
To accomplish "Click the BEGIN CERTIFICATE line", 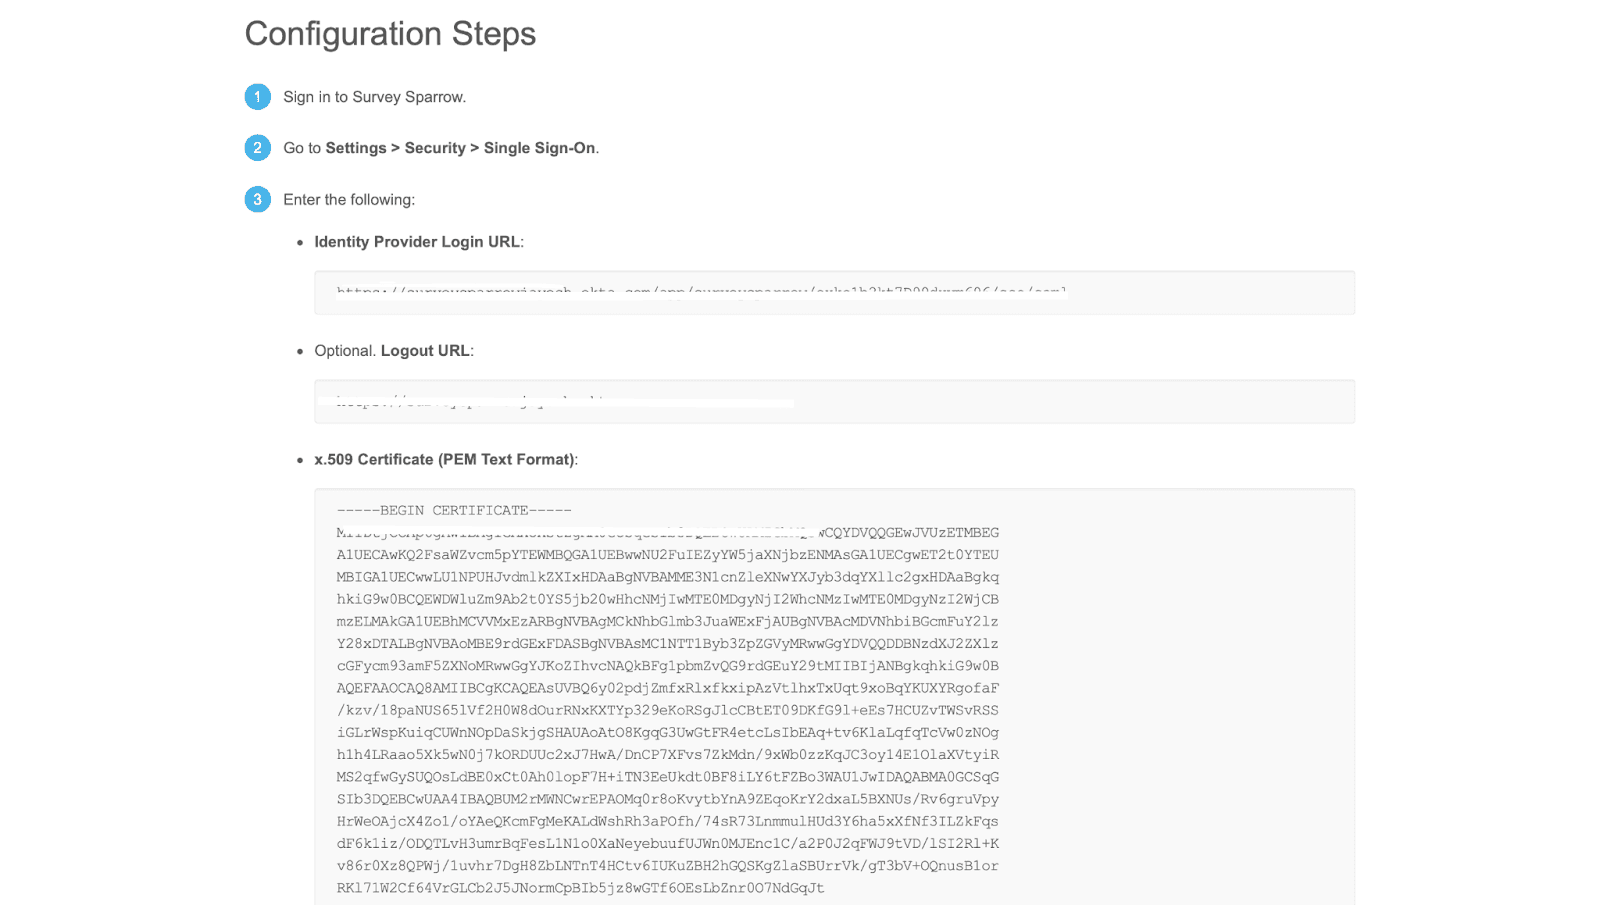I will [454, 510].
